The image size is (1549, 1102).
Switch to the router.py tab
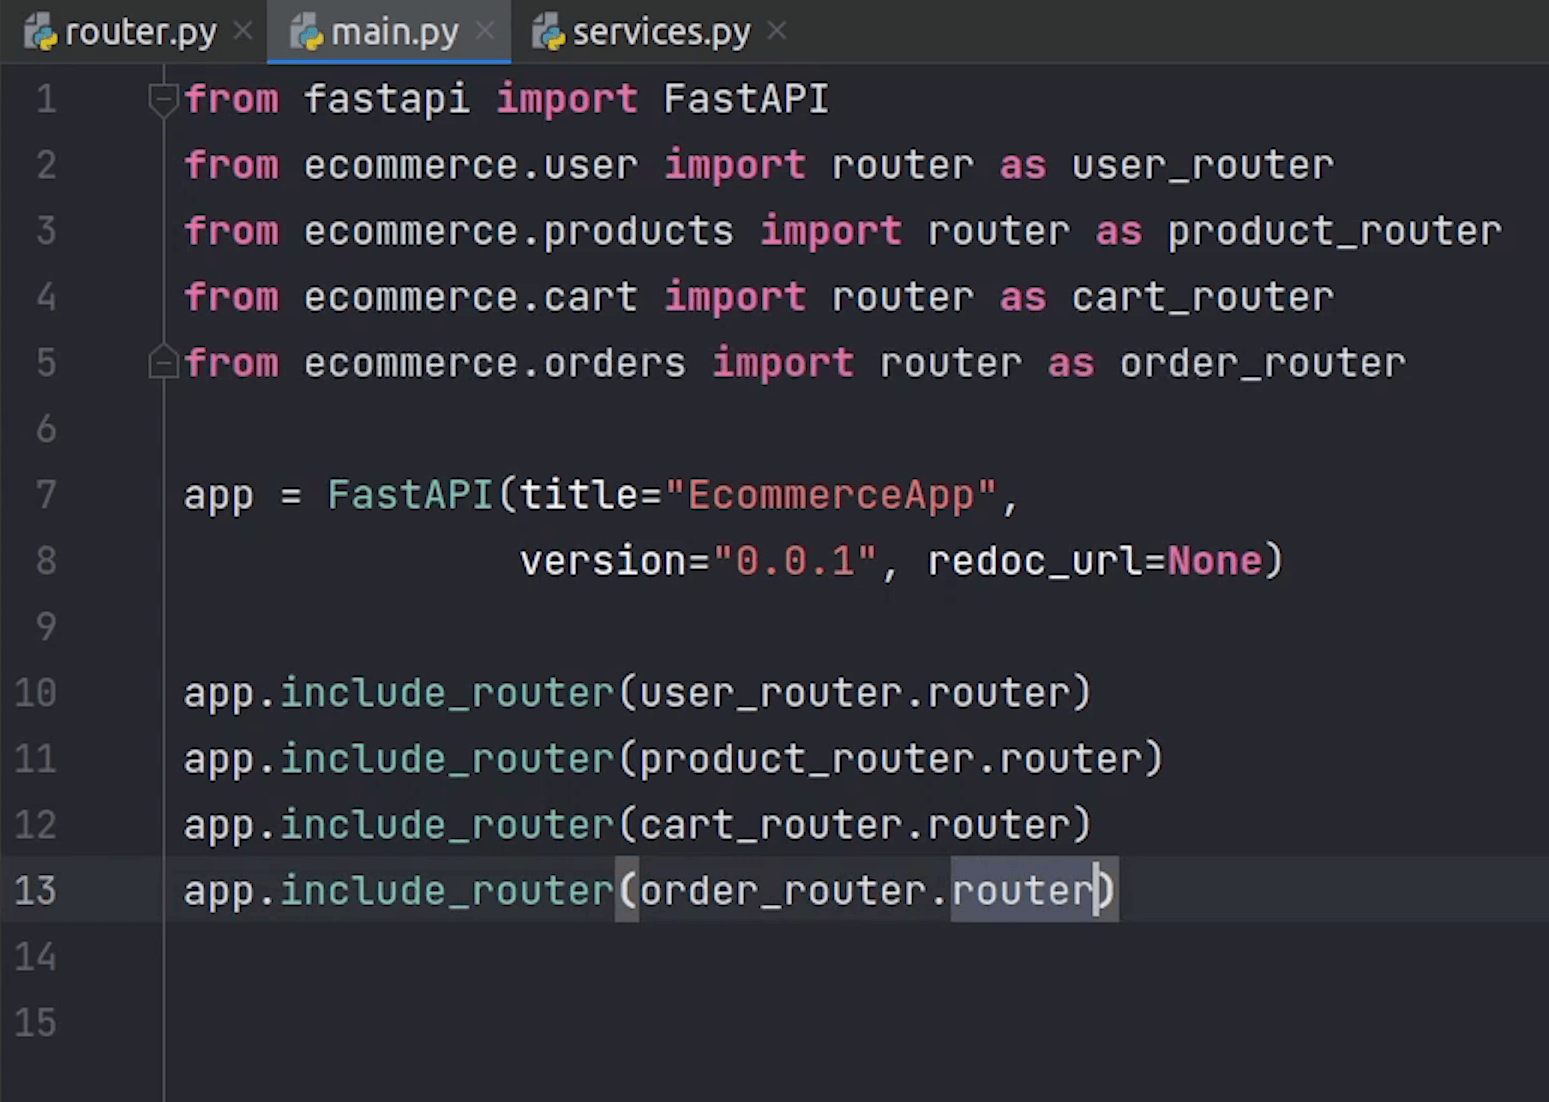click(x=139, y=33)
